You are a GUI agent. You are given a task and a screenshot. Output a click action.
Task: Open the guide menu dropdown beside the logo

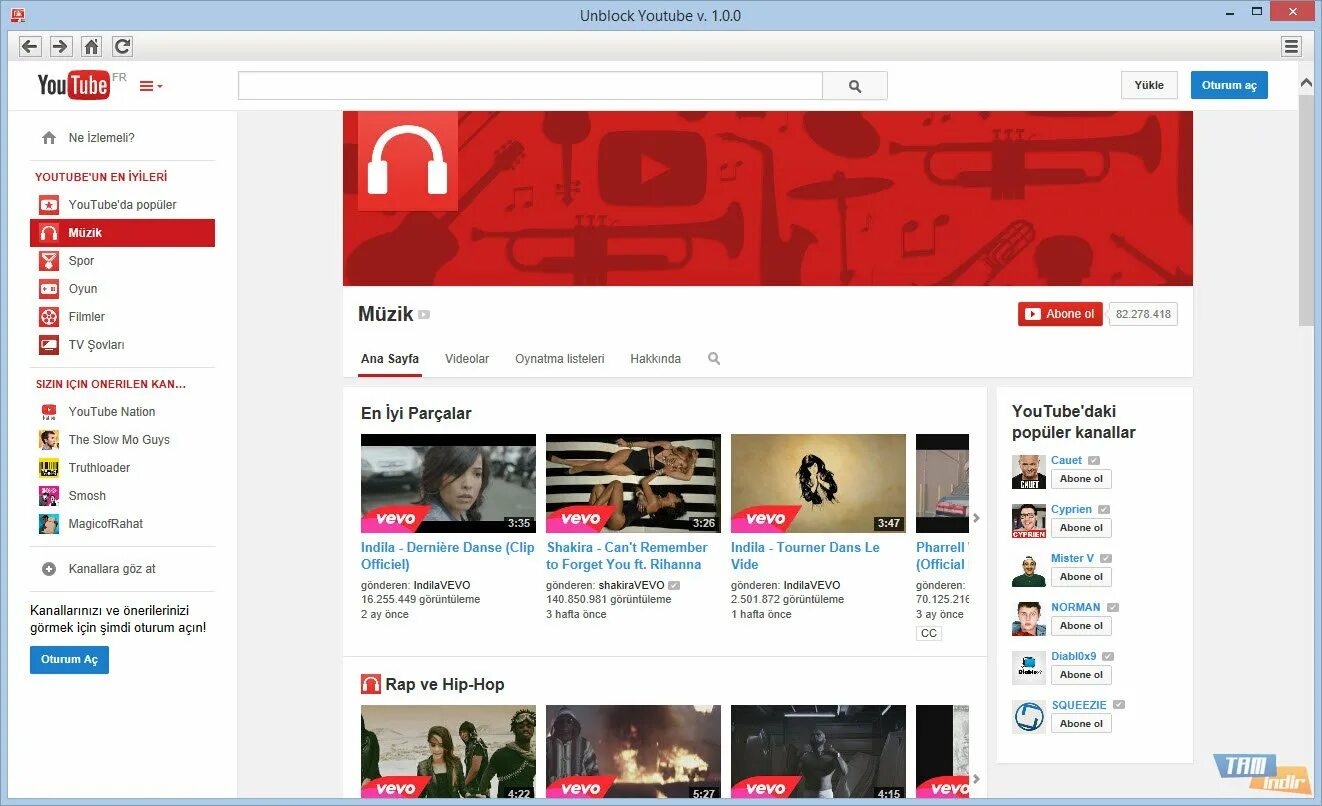point(151,86)
